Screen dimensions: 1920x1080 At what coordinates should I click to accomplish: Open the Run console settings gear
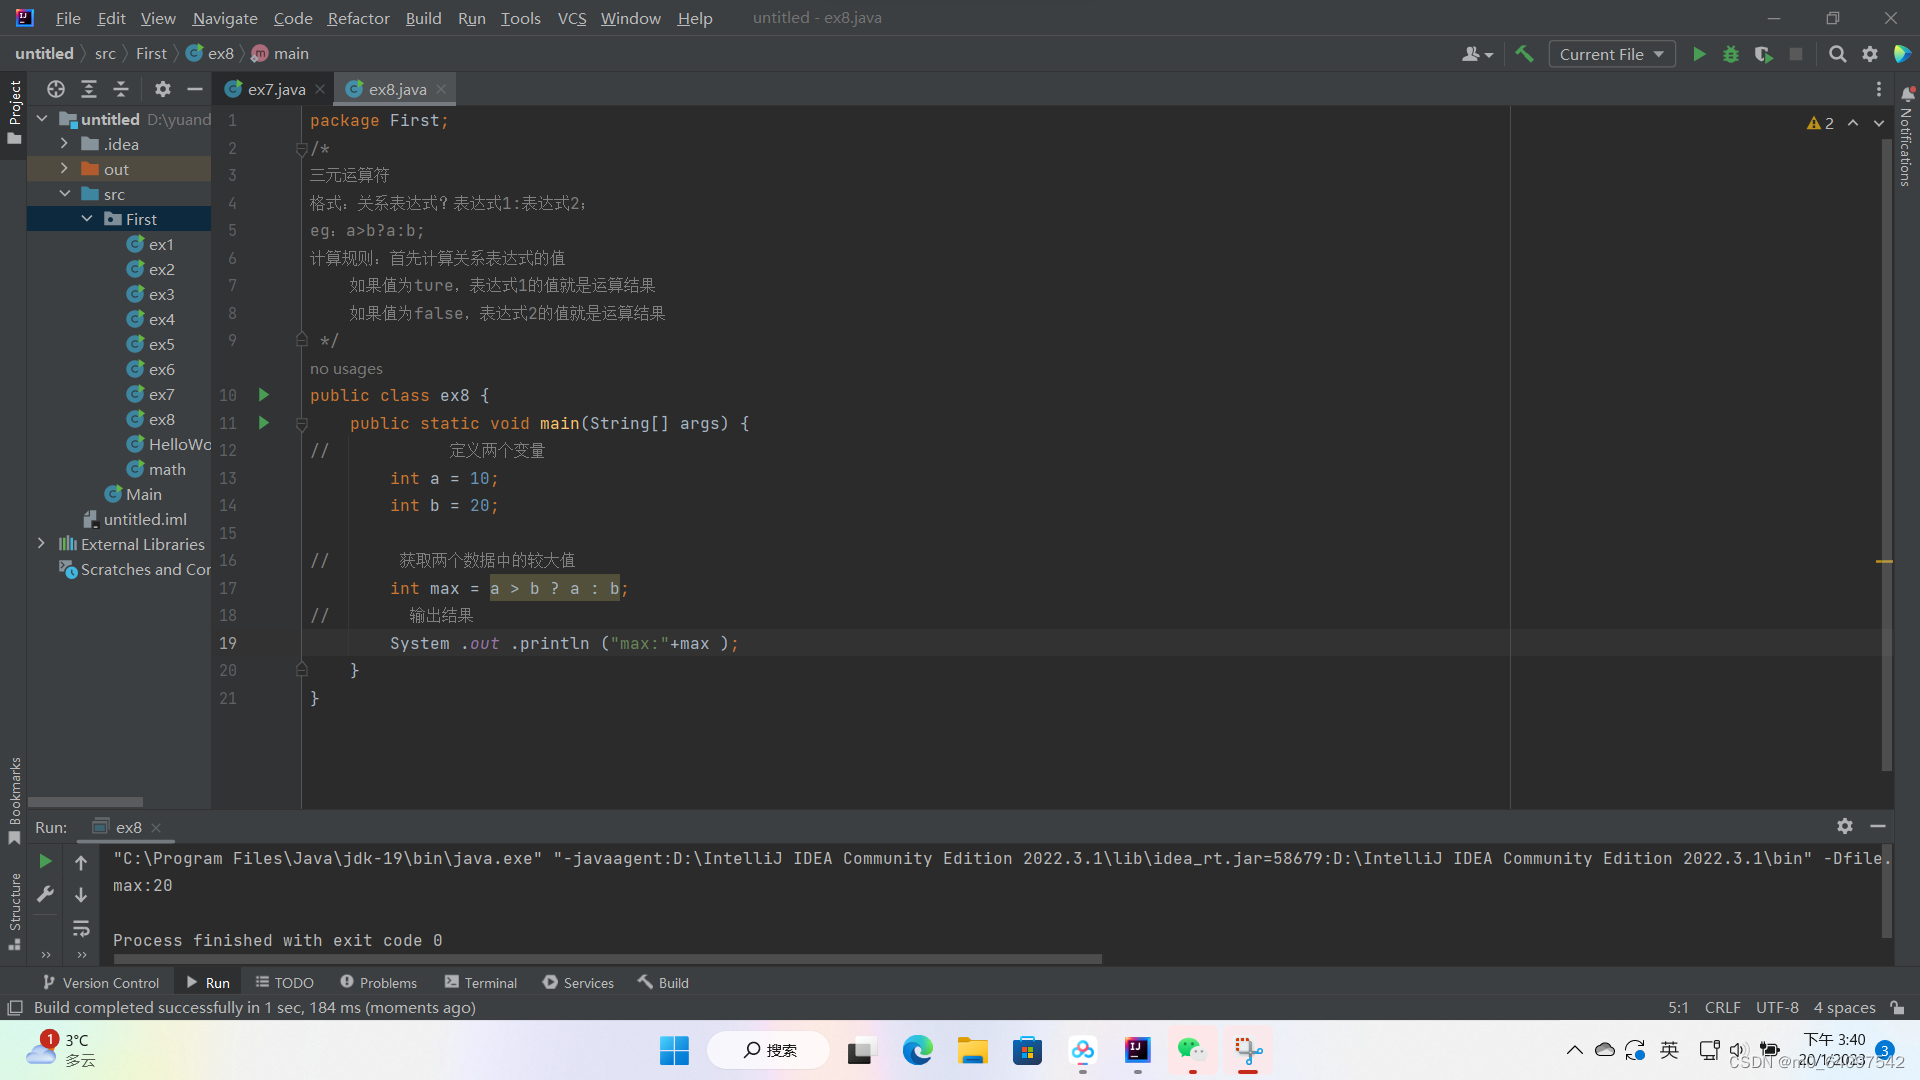(x=1845, y=827)
